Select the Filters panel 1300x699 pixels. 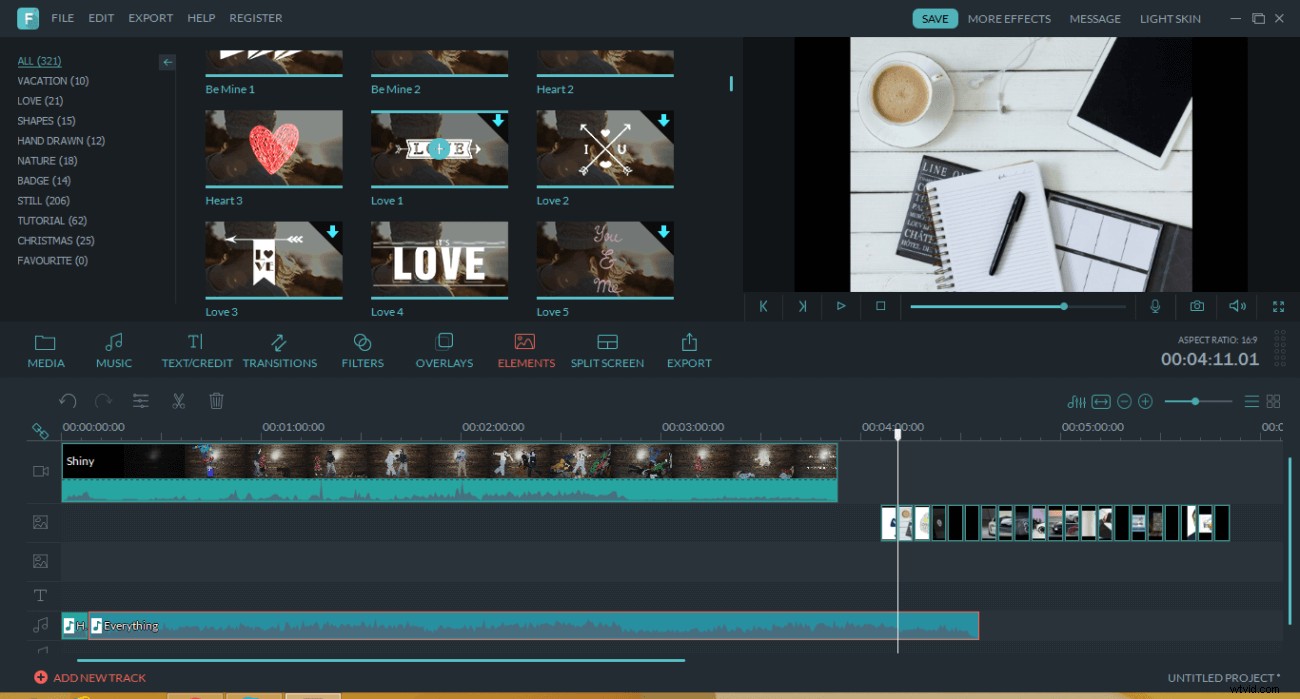pyautogui.click(x=362, y=350)
